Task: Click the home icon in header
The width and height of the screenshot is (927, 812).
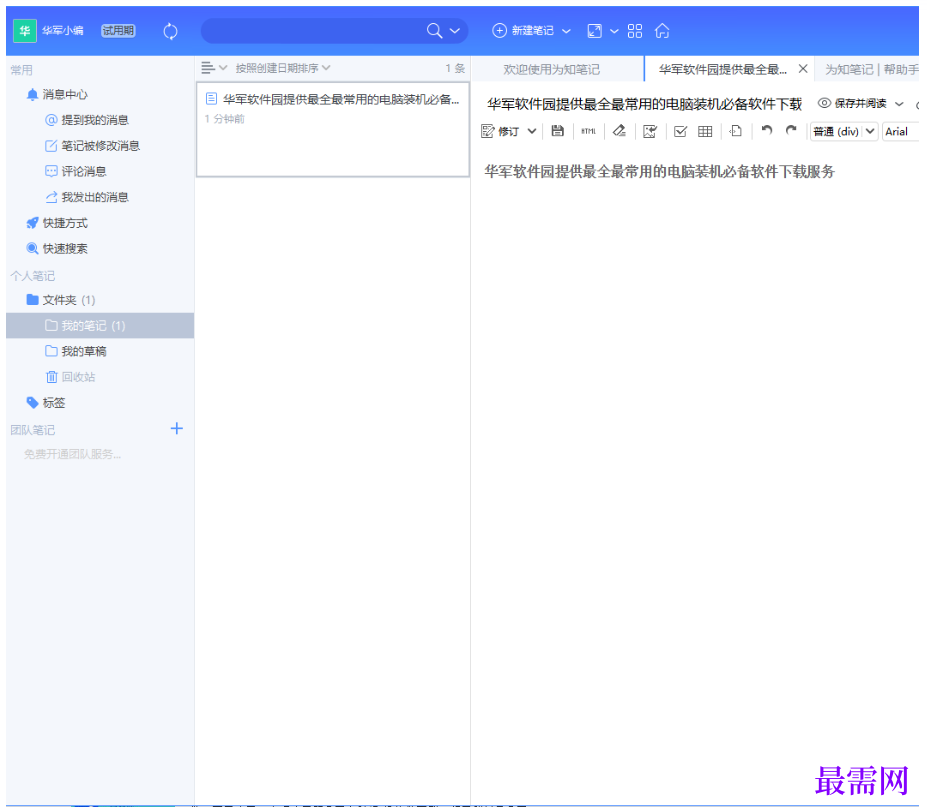Action: coord(662,31)
